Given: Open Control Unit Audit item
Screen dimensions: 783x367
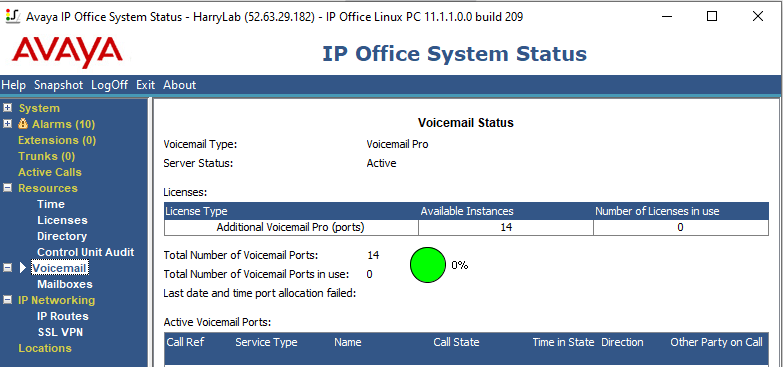Looking at the screenshot, I should [86, 252].
